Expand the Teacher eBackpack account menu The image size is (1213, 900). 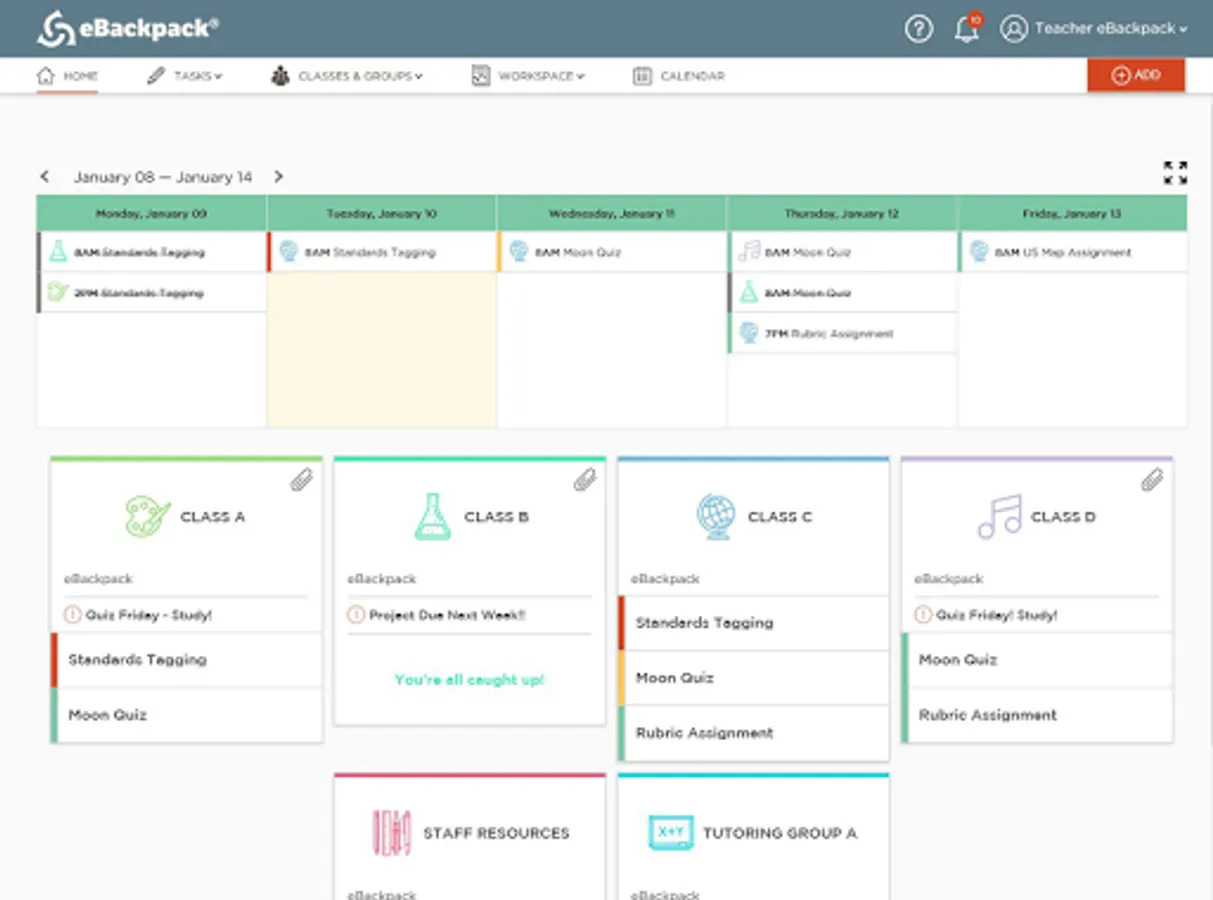pos(1111,29)
